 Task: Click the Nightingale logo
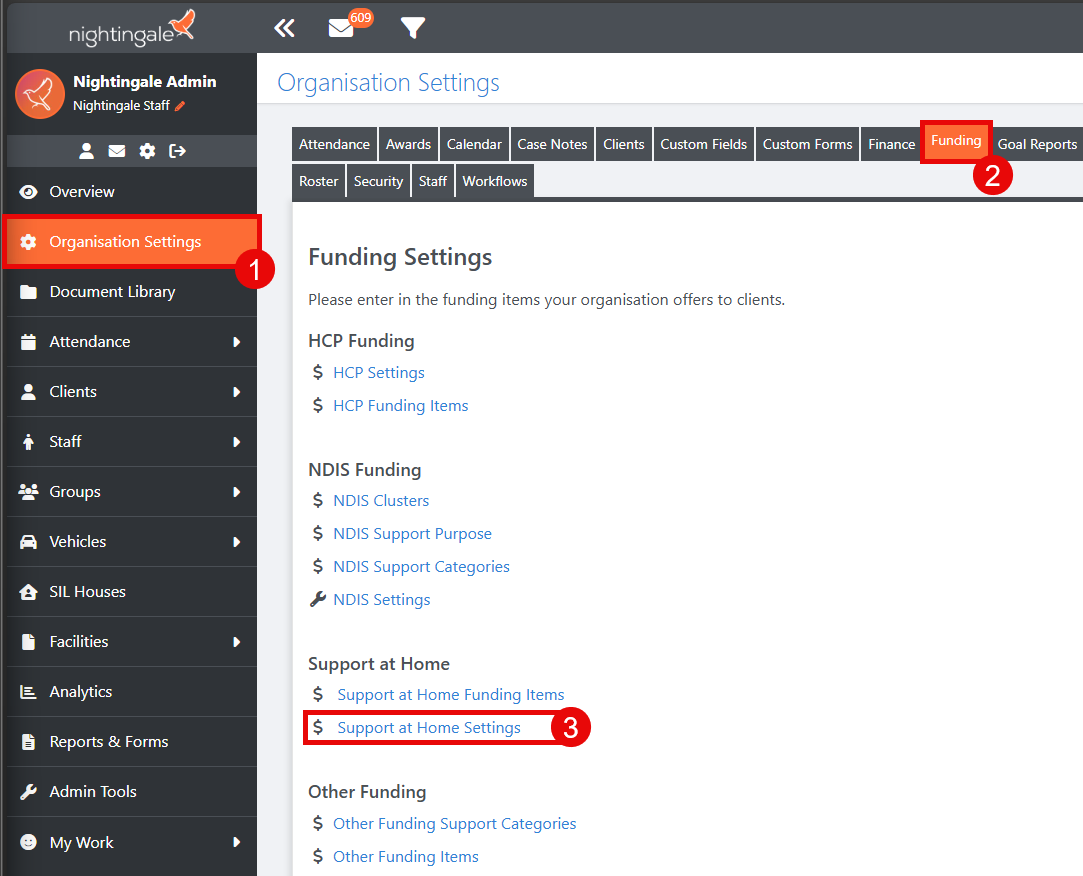pyautogui.click(x=131, y=29)
